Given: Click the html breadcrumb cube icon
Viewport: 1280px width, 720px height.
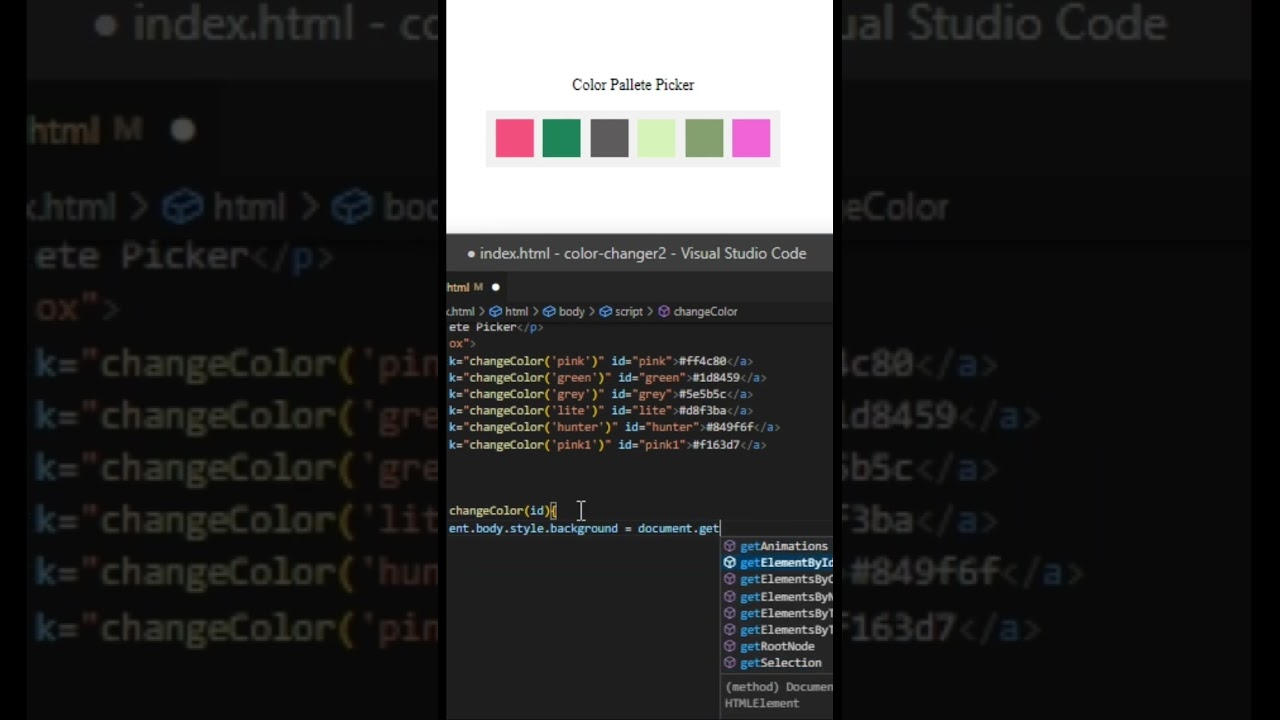Looking at the screenshot, I should [496, 312].
